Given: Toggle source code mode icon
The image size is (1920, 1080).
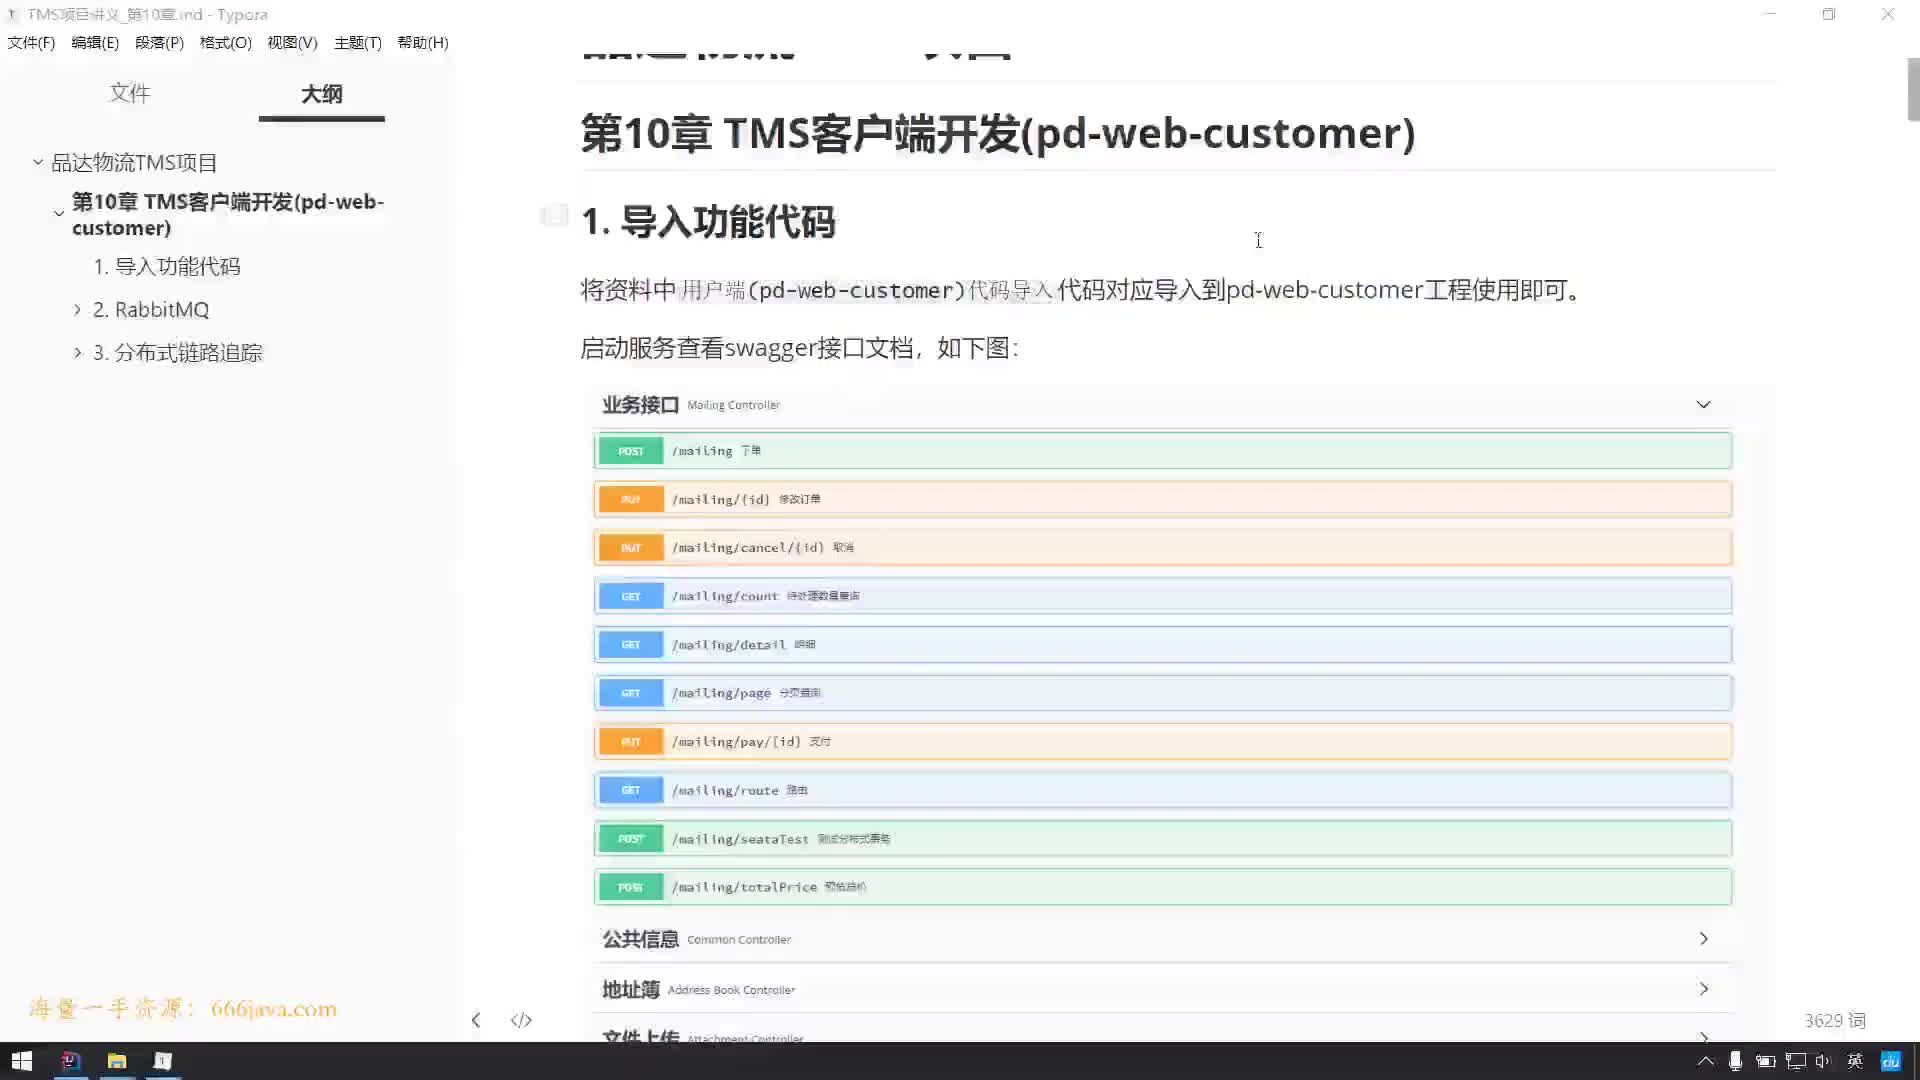Looking at the screenshot, I should (521, 1020).
